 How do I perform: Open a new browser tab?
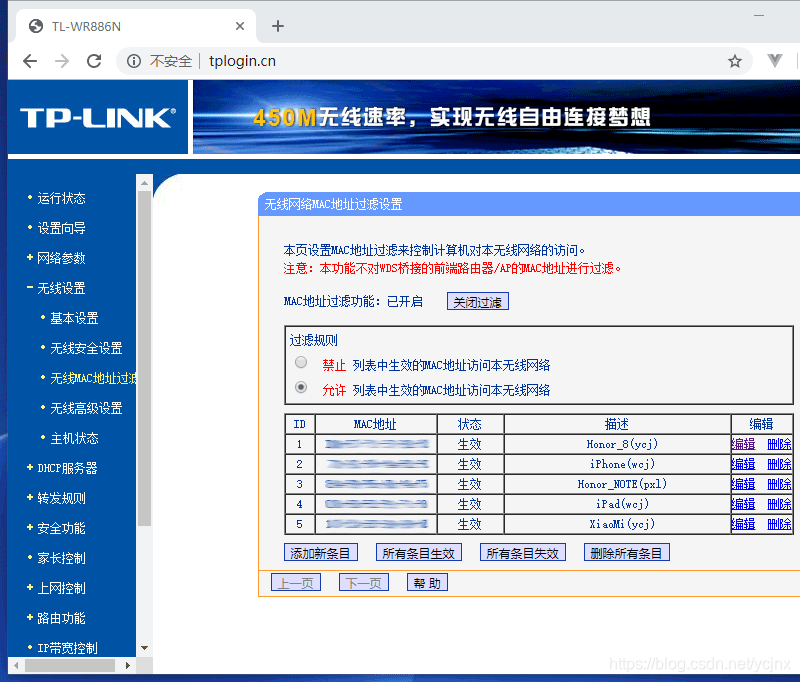(278, 26)
